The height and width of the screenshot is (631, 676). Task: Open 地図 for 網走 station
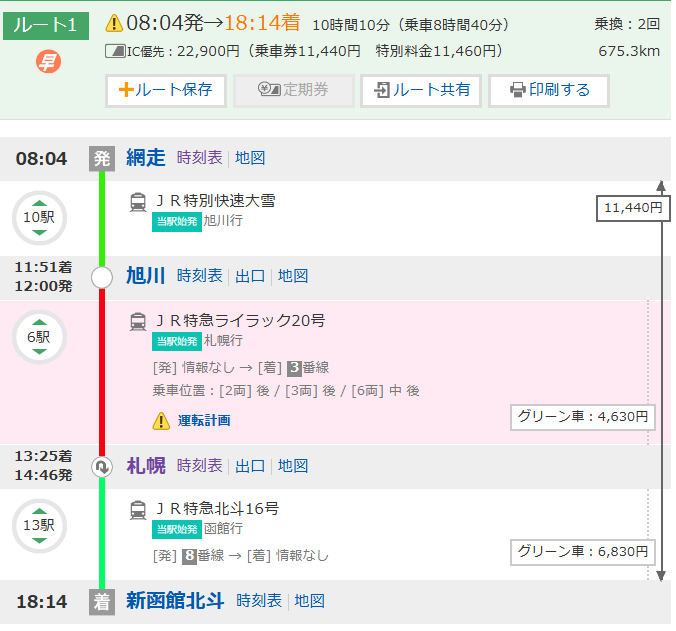click(x=250, y=158)
